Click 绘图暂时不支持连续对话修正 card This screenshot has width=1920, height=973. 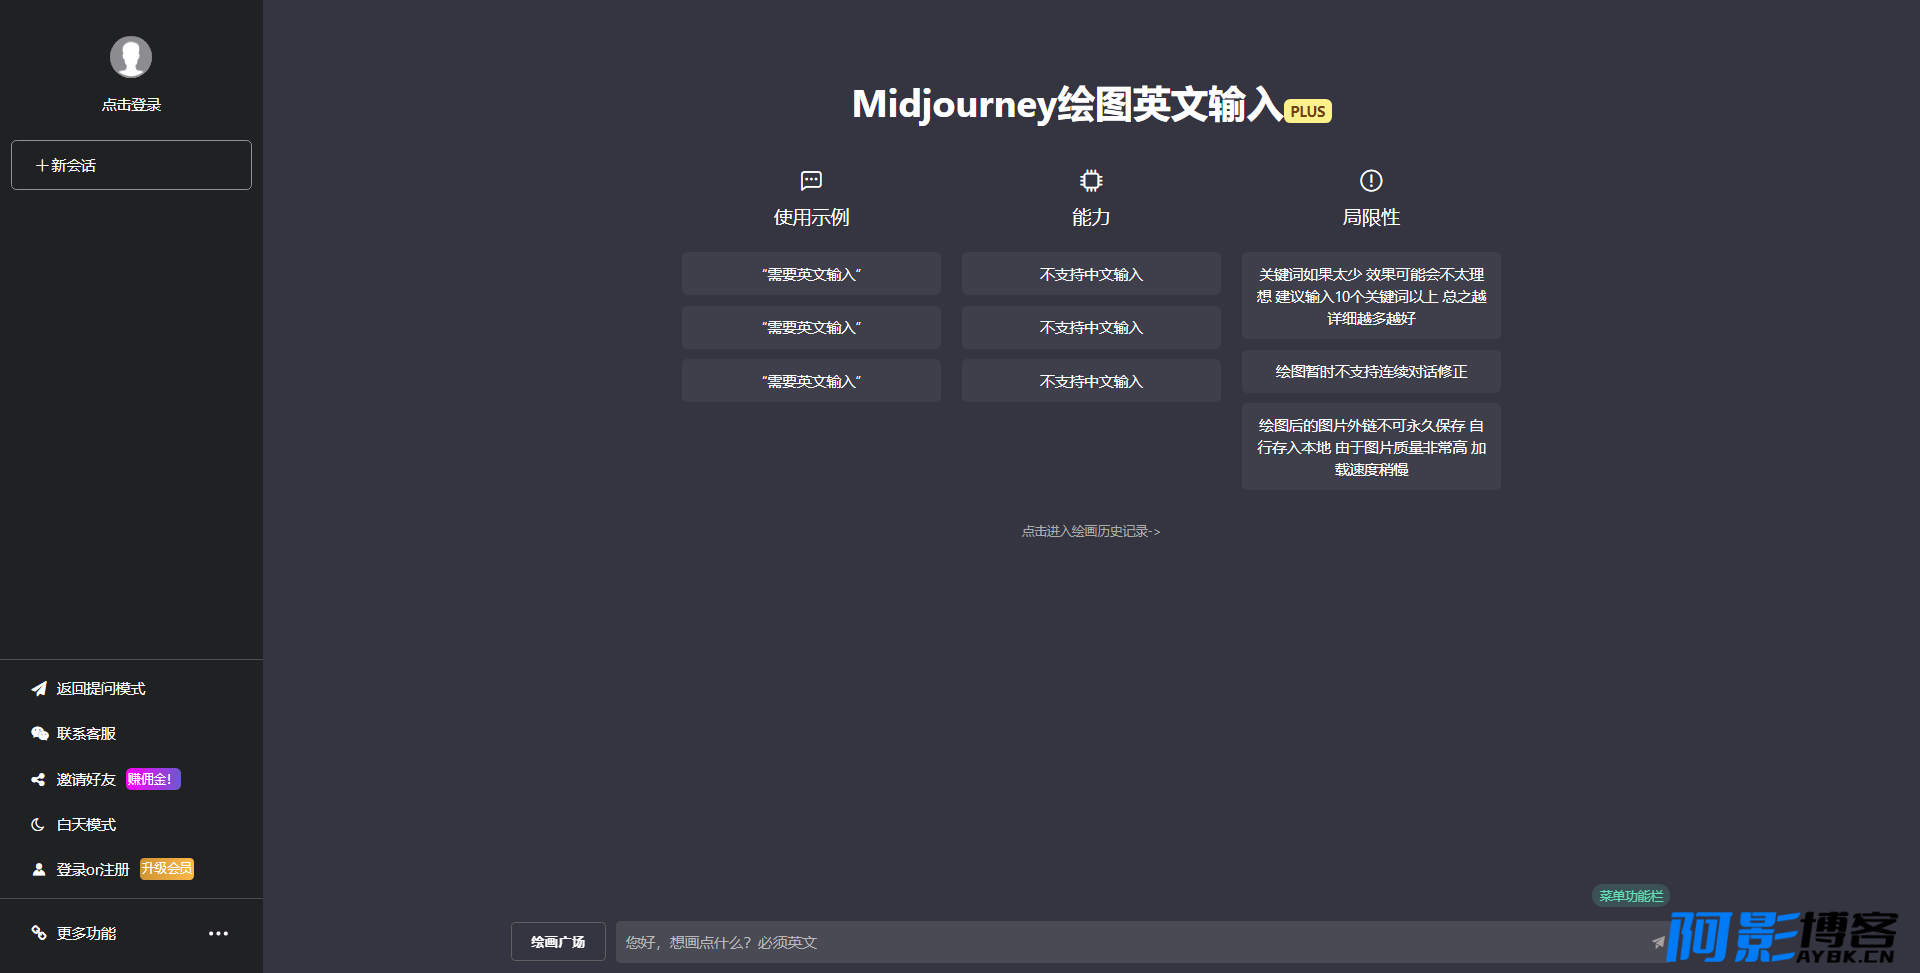point(1371,372)
